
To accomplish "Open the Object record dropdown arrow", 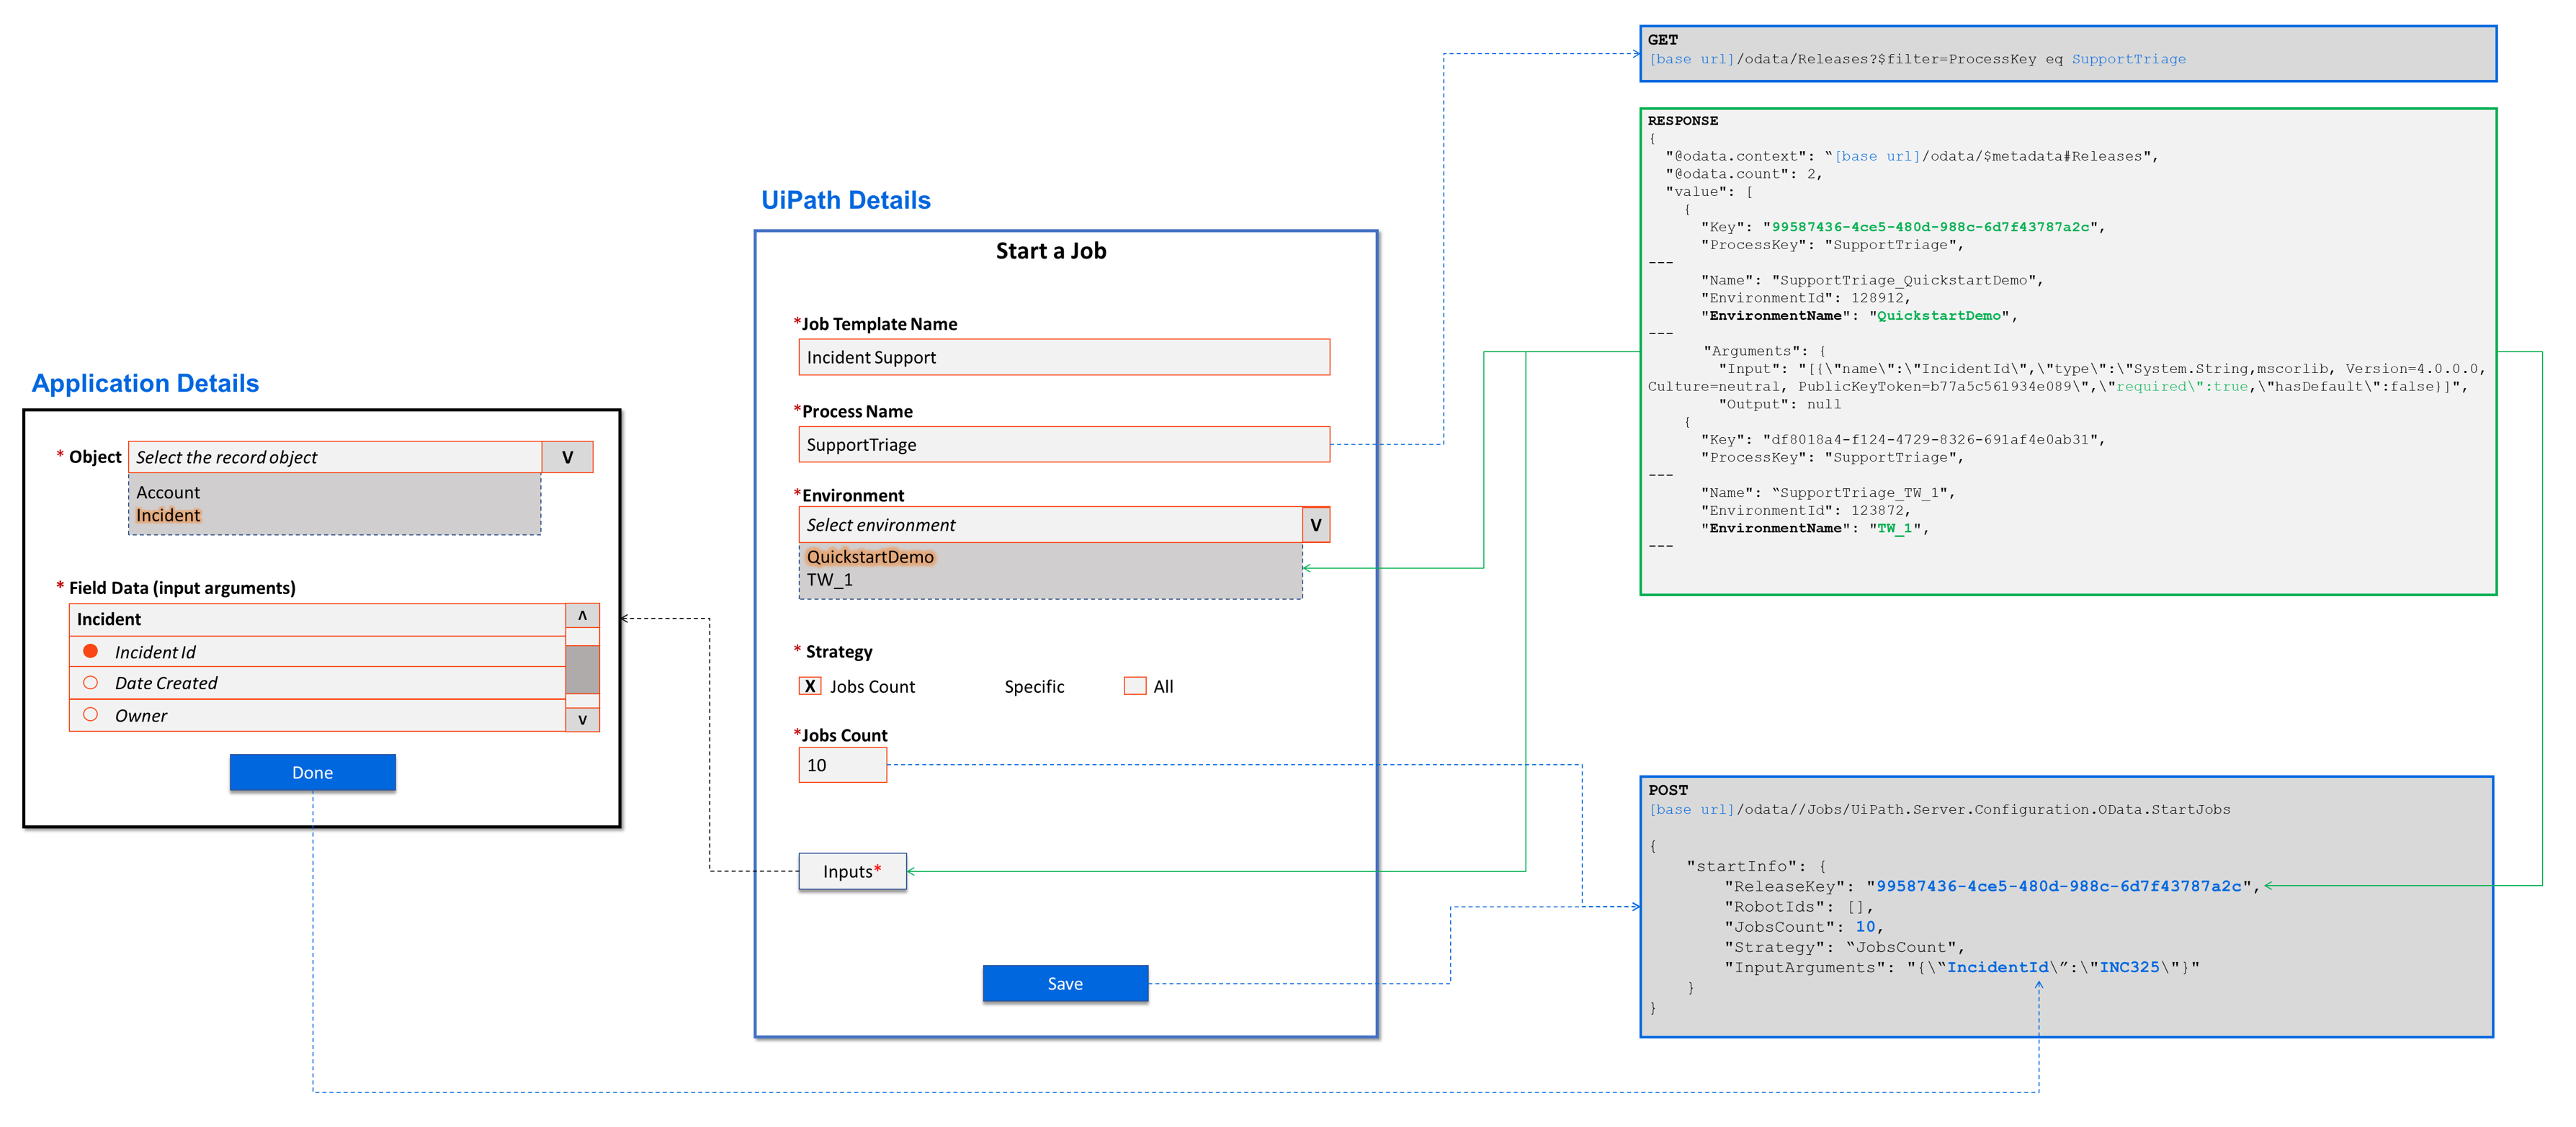I will tap(567, 457).
